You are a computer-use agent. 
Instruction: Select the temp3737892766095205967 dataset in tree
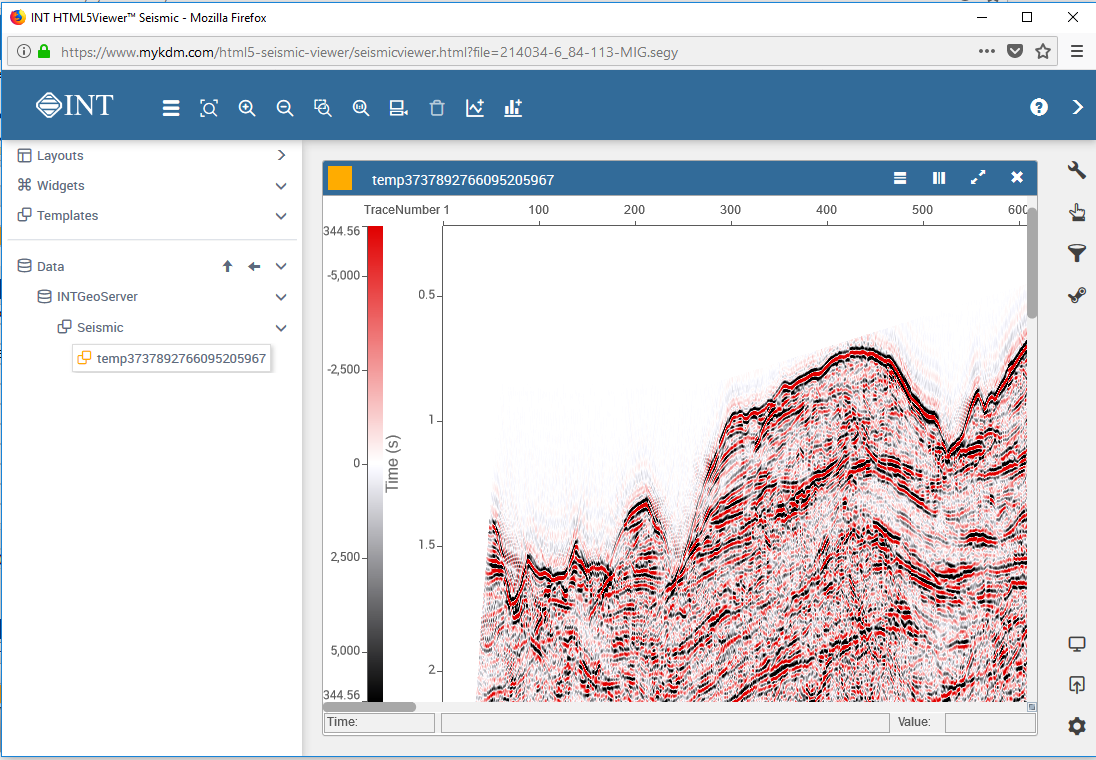tap(172, 359)
